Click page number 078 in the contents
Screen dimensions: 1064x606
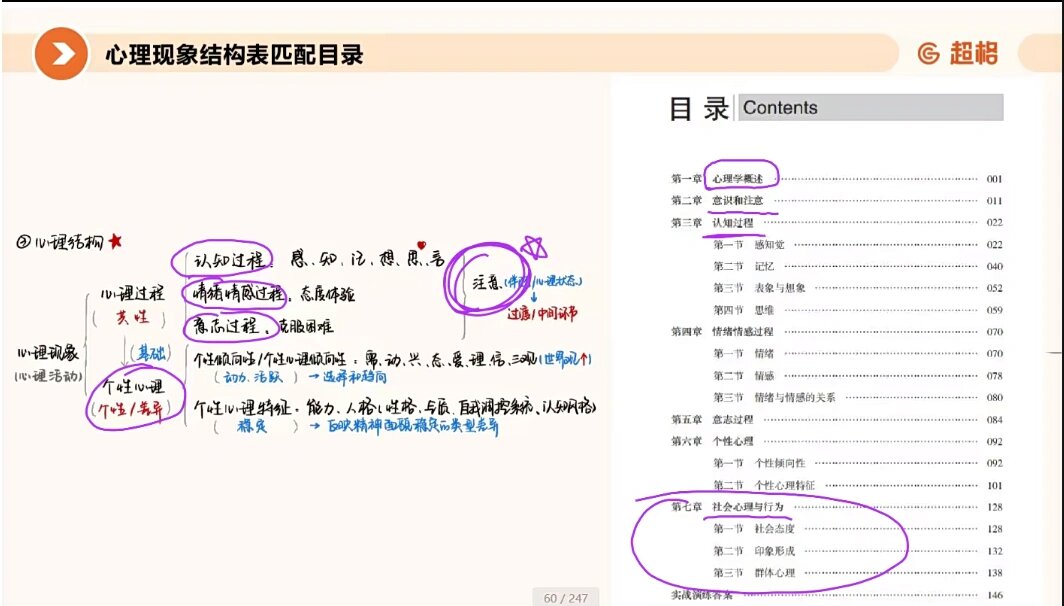tap(994, 376)
